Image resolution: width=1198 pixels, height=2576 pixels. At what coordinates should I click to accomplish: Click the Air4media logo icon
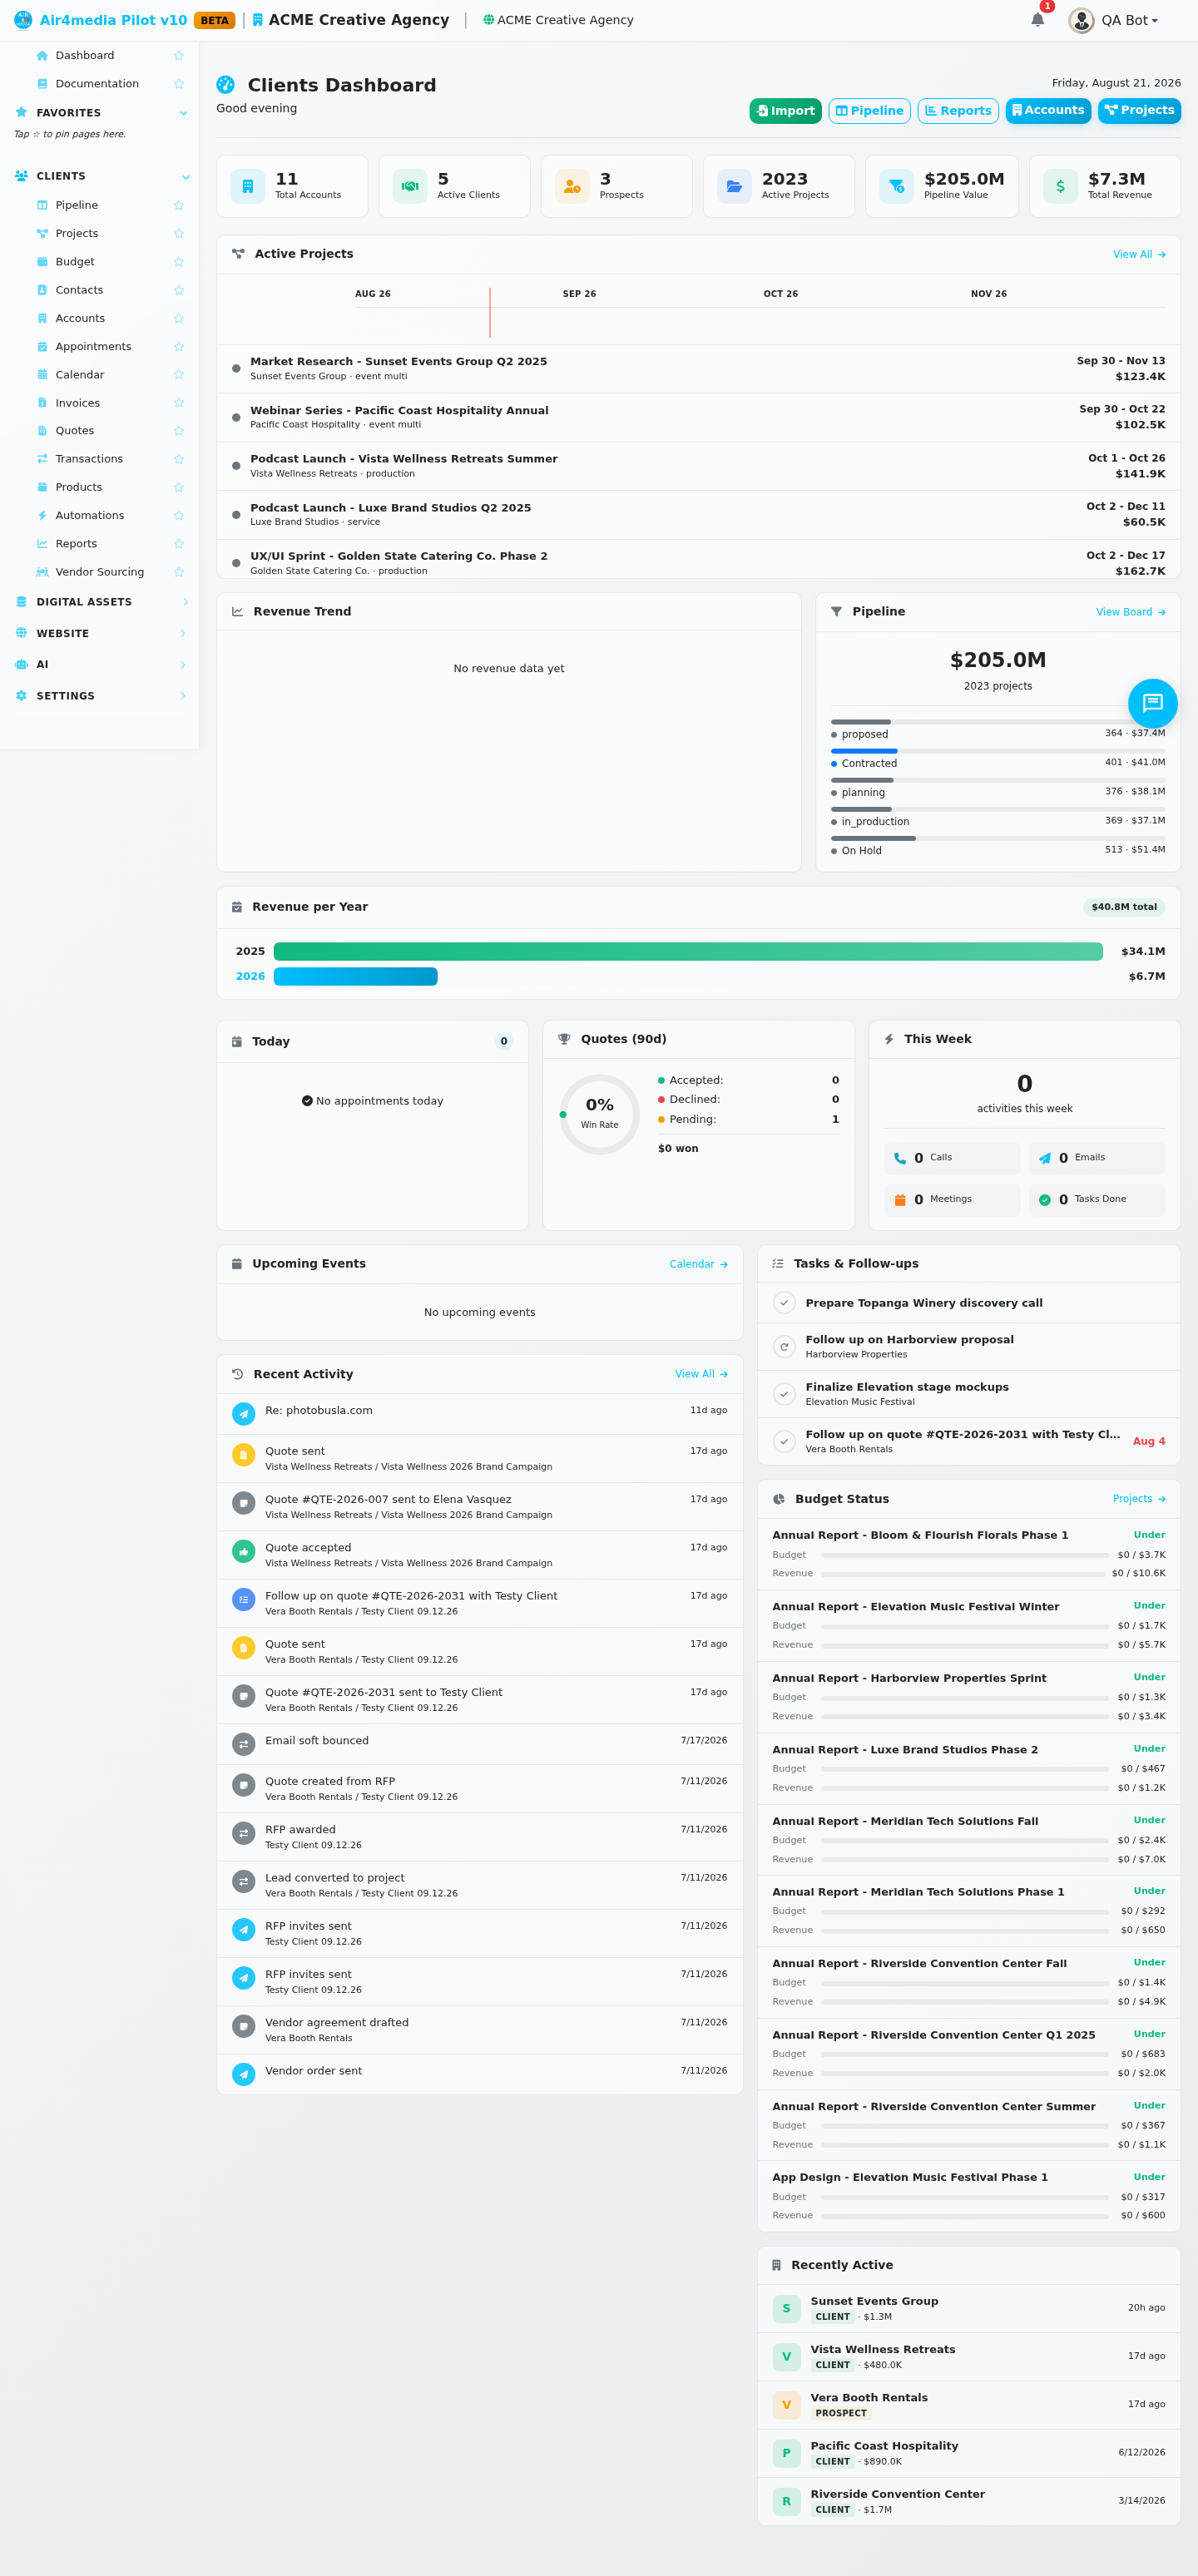coord(23,20)
